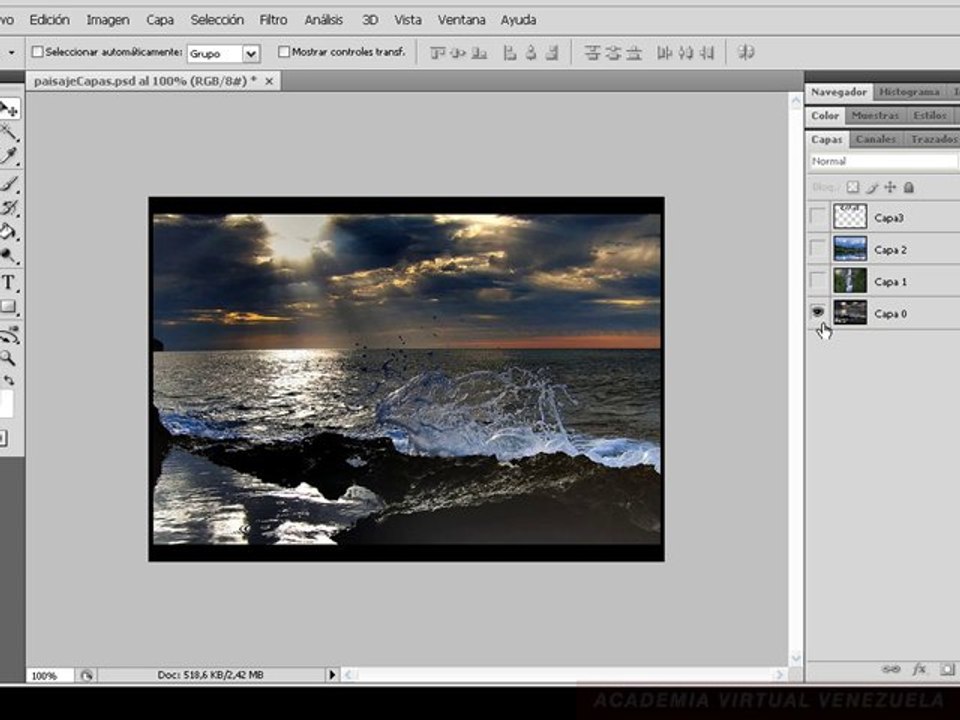Show the Capa 1 layer
Image resolution: width=960 pixels, height=720 pixels.
click(818, 280)
